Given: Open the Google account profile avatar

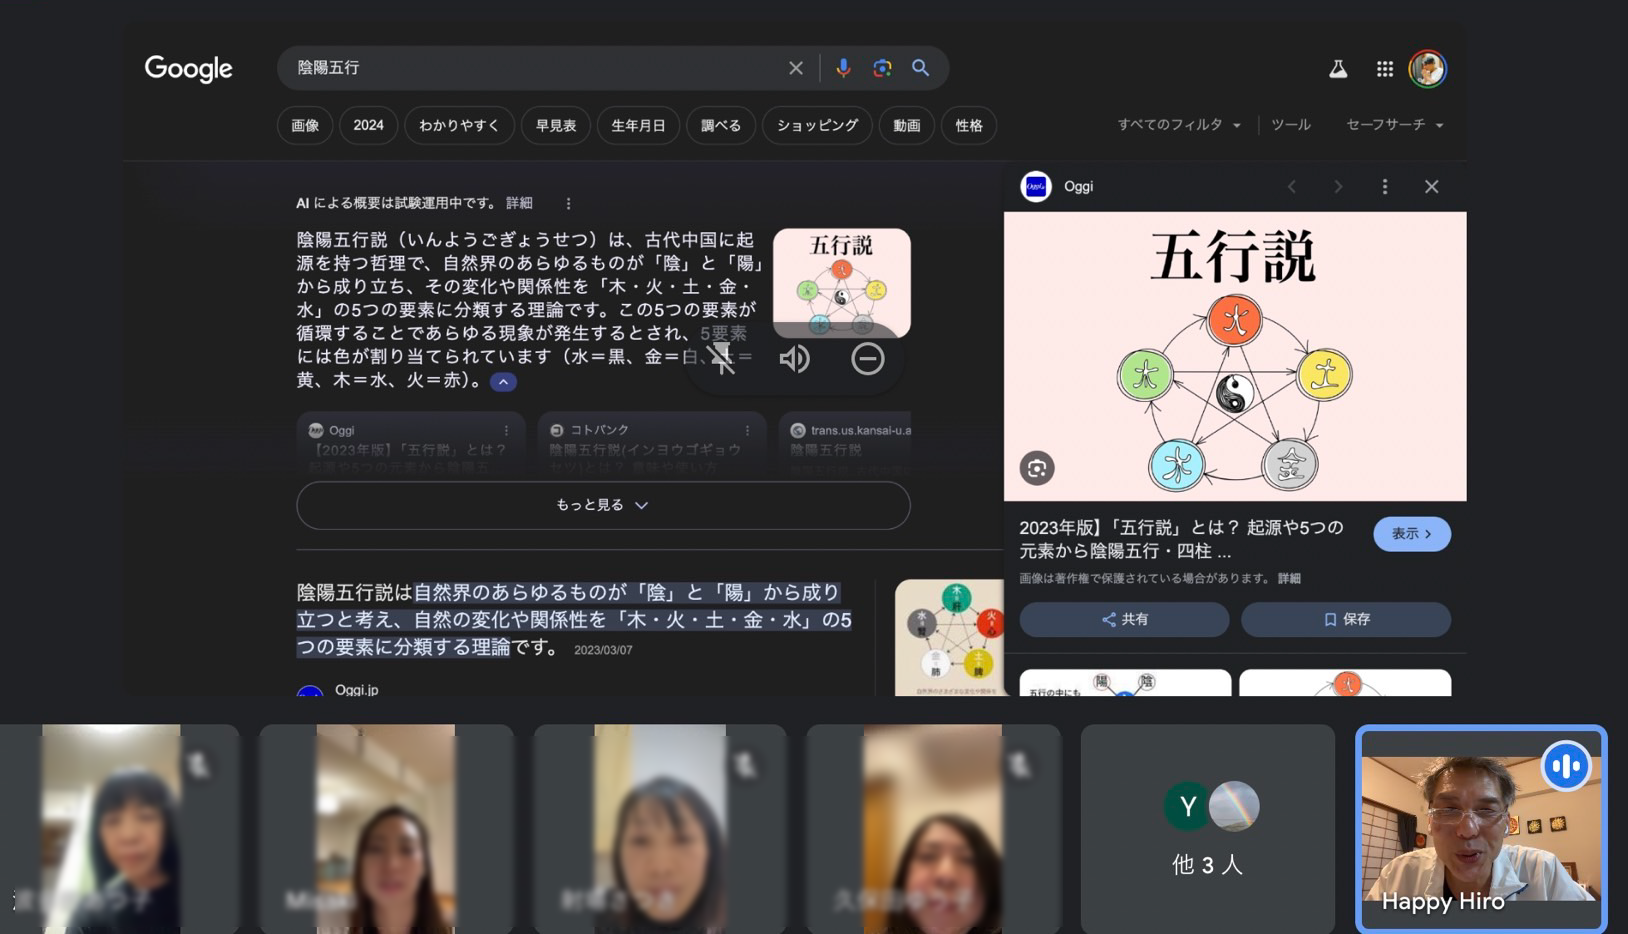Looking at the screenshot, I should coord(1427,69).
